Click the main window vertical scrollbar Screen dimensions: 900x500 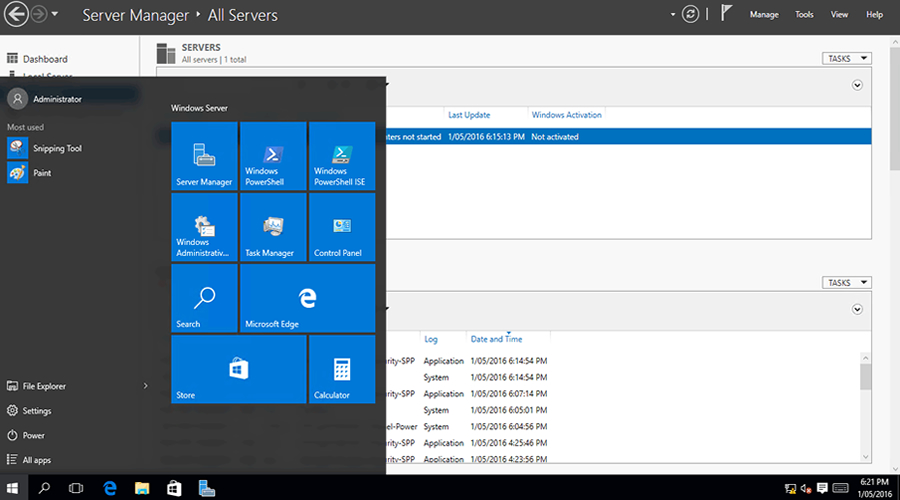[895, 108]
